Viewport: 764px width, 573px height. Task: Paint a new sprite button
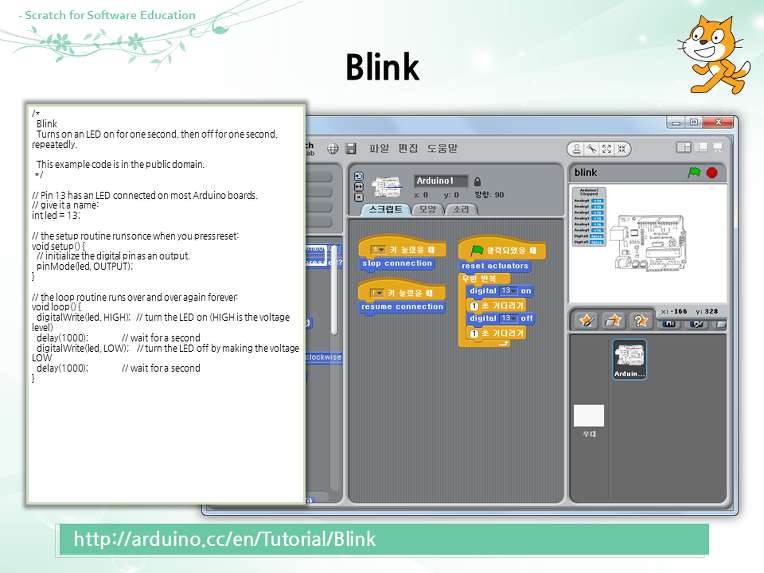587,321
